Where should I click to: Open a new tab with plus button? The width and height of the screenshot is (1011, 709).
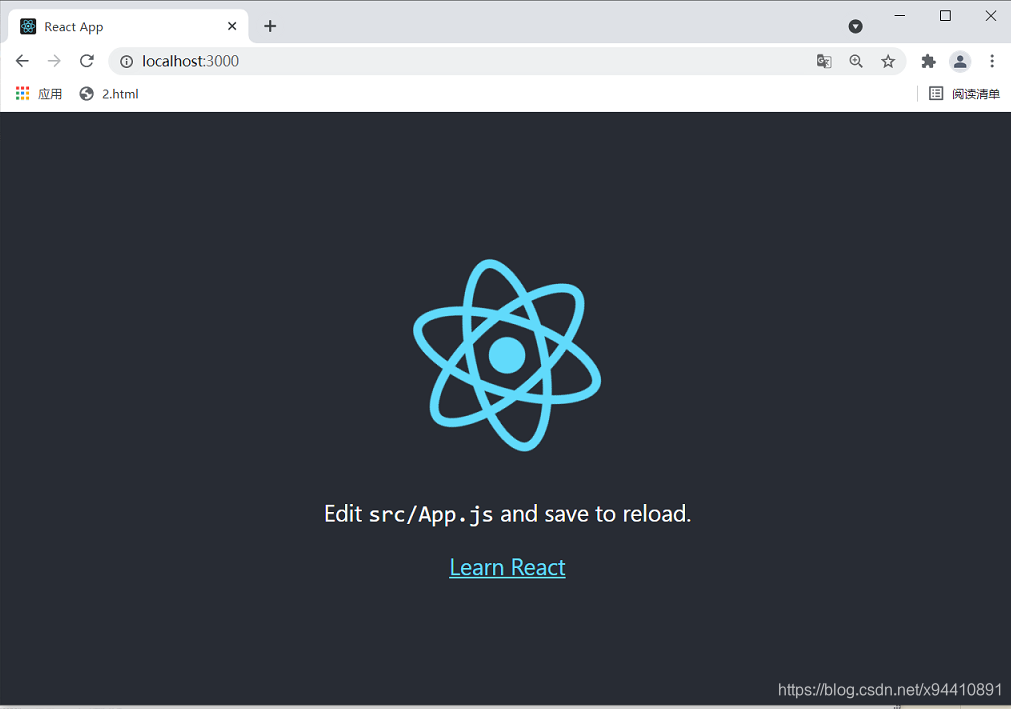coord(270,26)
